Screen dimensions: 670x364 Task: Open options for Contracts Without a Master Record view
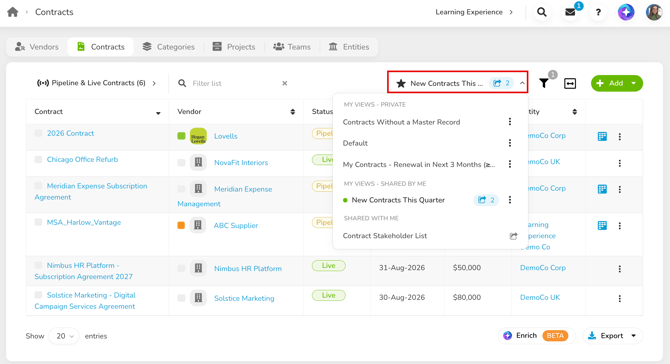(x=510, y=122)
